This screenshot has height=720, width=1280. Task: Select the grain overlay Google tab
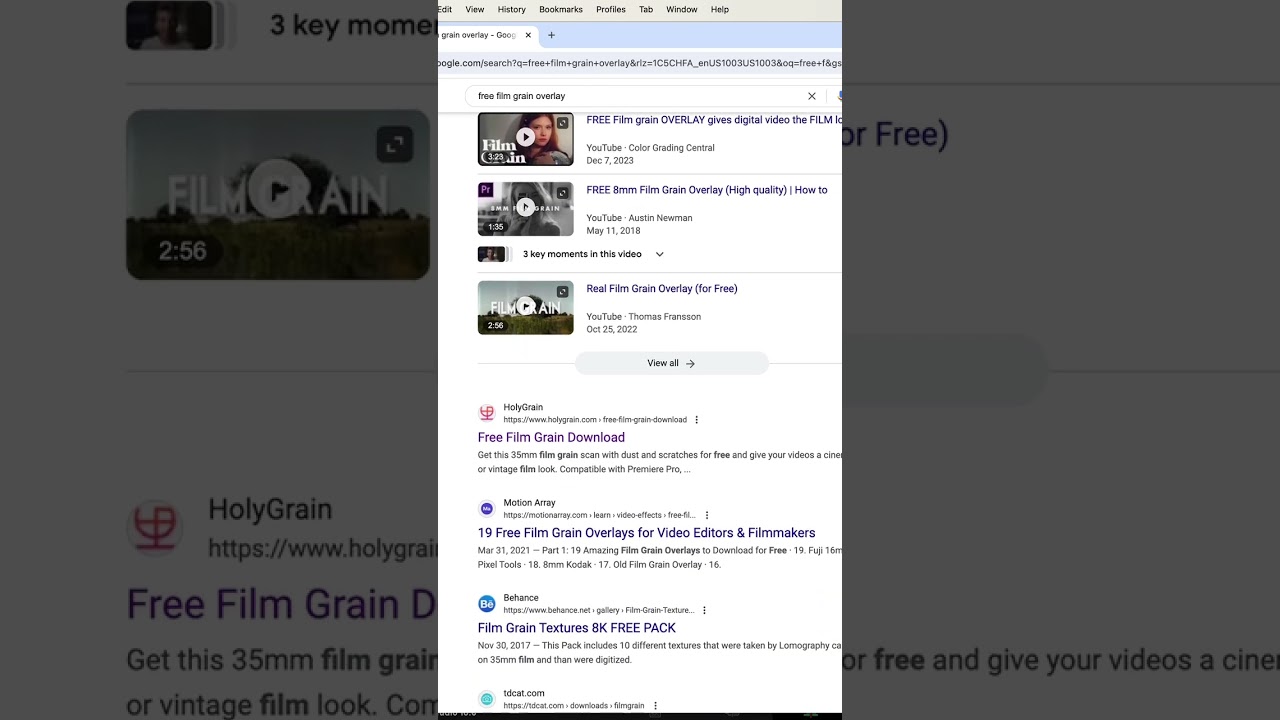[487, 35]
